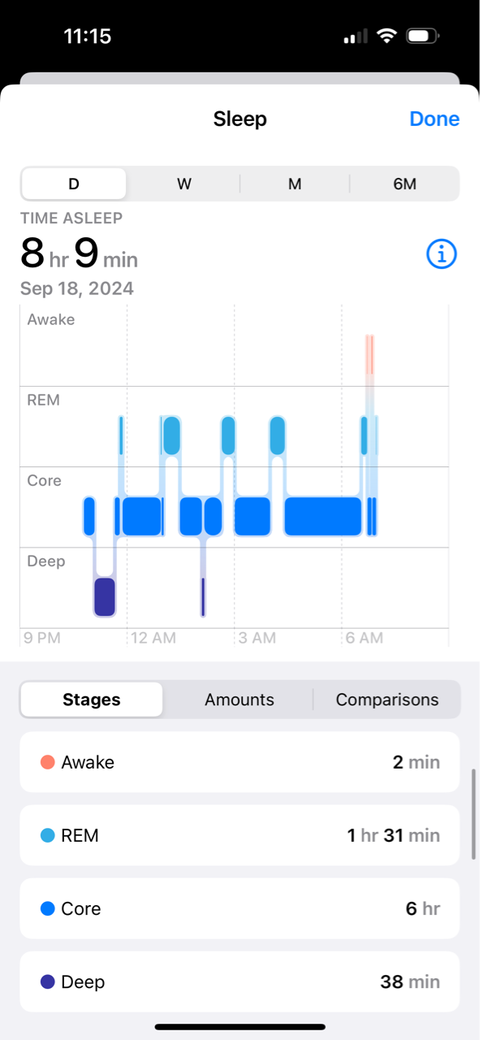Tap the light blue REM dot
The width and height of the screenshot is (480, 1040).
pos(48,835)
